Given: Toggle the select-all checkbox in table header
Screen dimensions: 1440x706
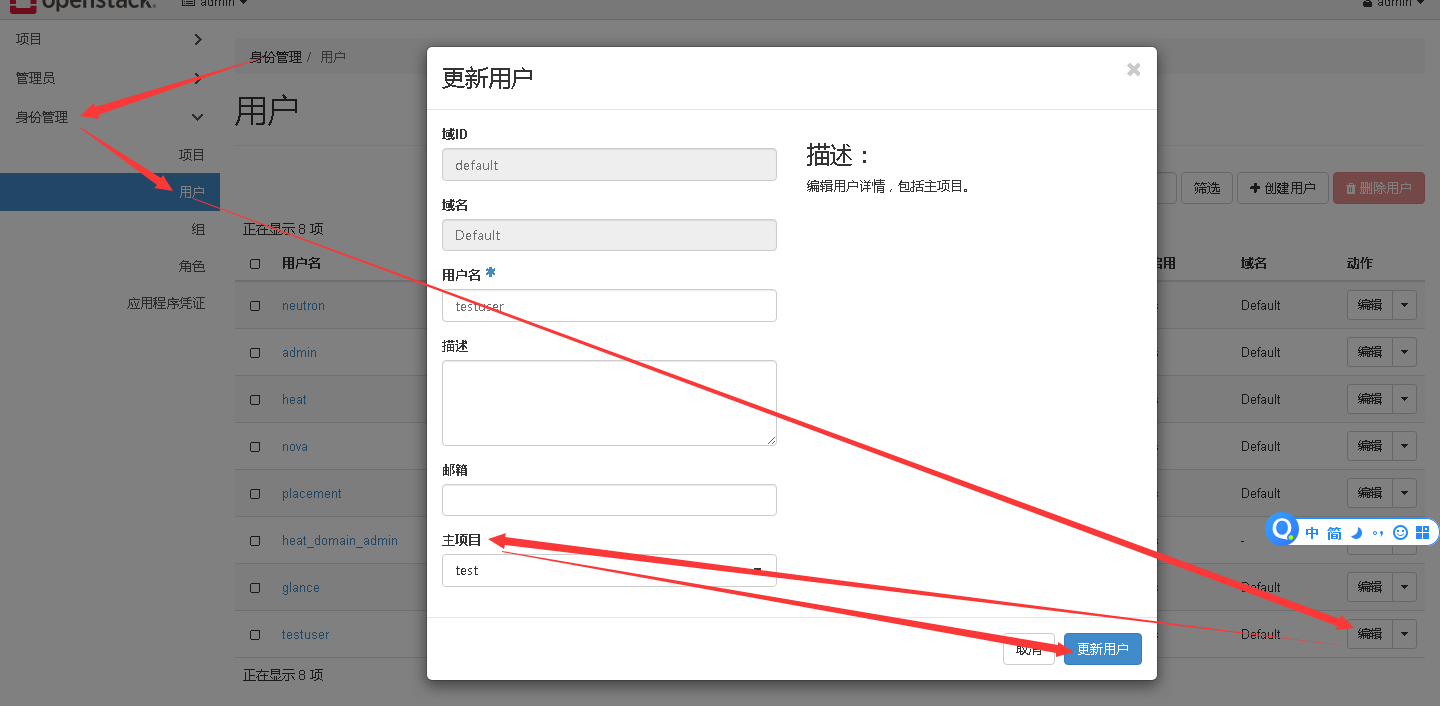Looking at the screenshot, I should (x=255, y=264).
